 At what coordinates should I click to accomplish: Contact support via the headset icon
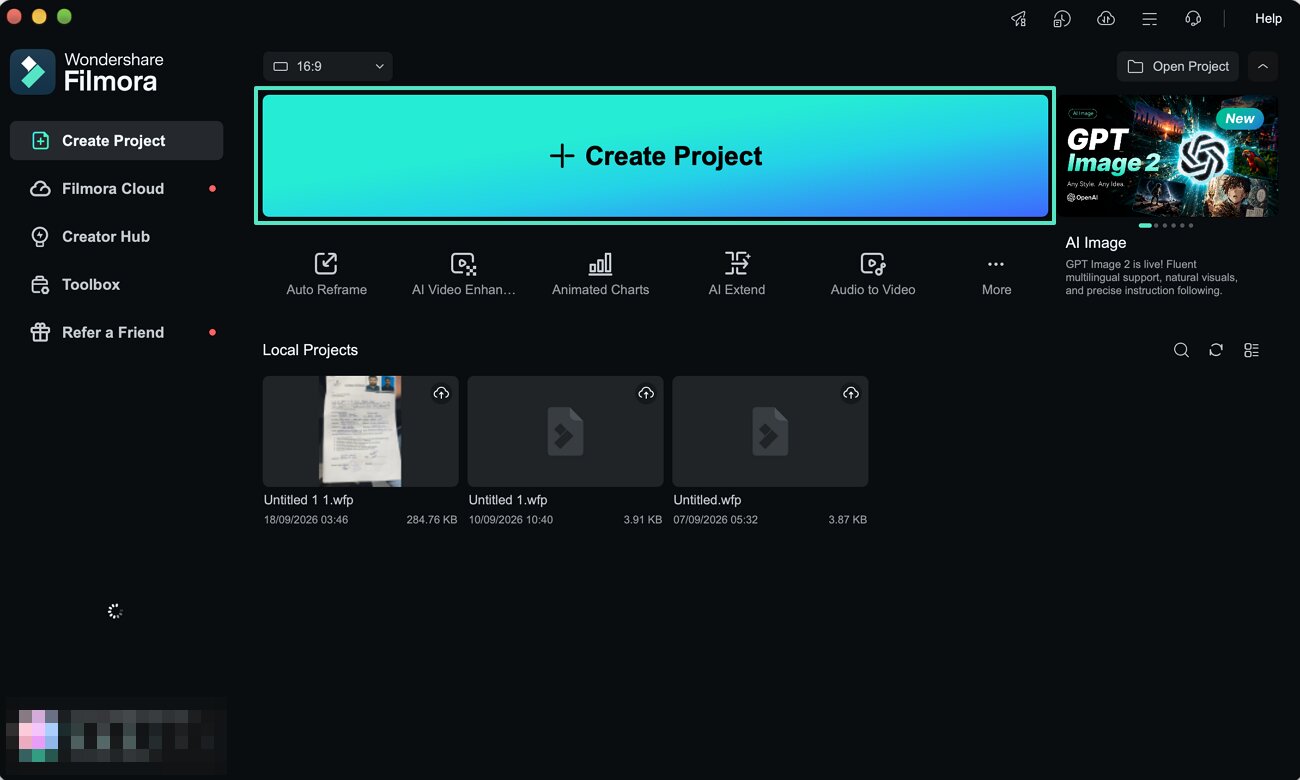pos(1193,19)
